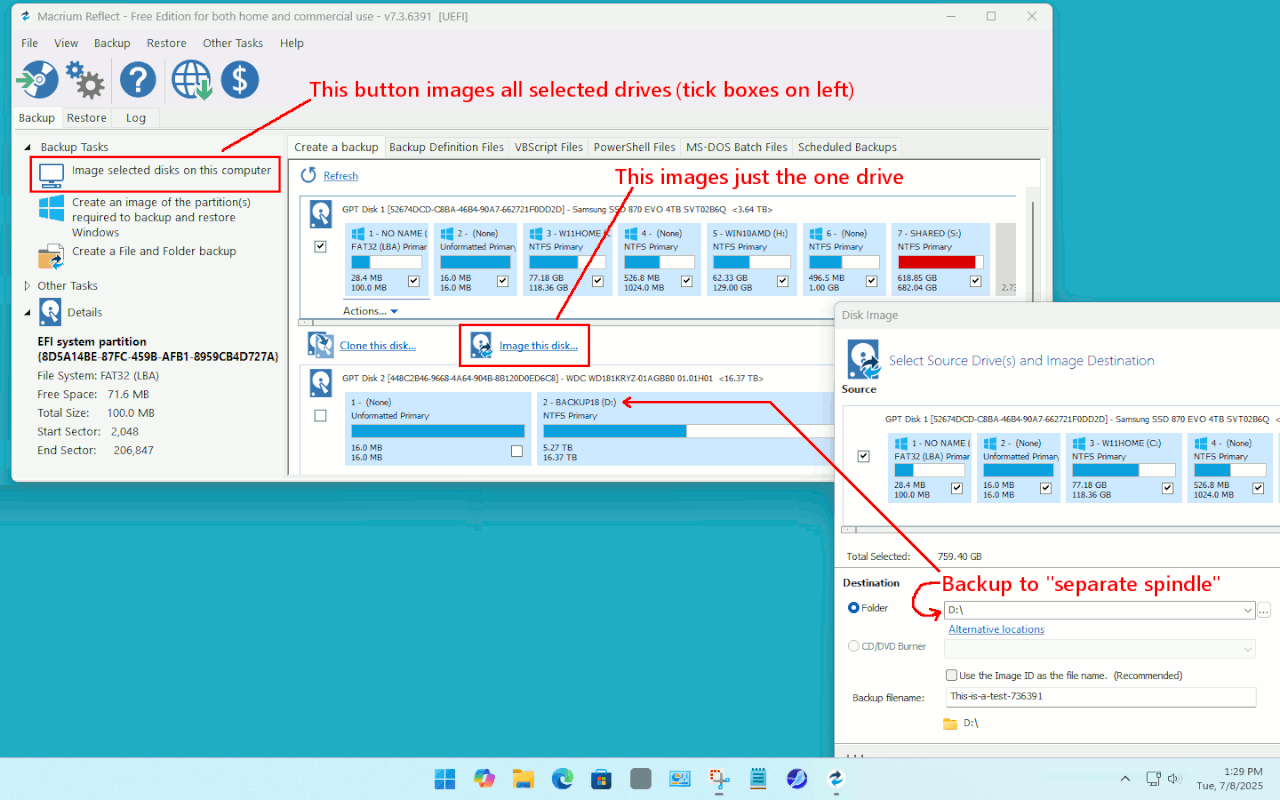
Task: Open Notepad from the taskbar
Action: [x=758, y=778]
